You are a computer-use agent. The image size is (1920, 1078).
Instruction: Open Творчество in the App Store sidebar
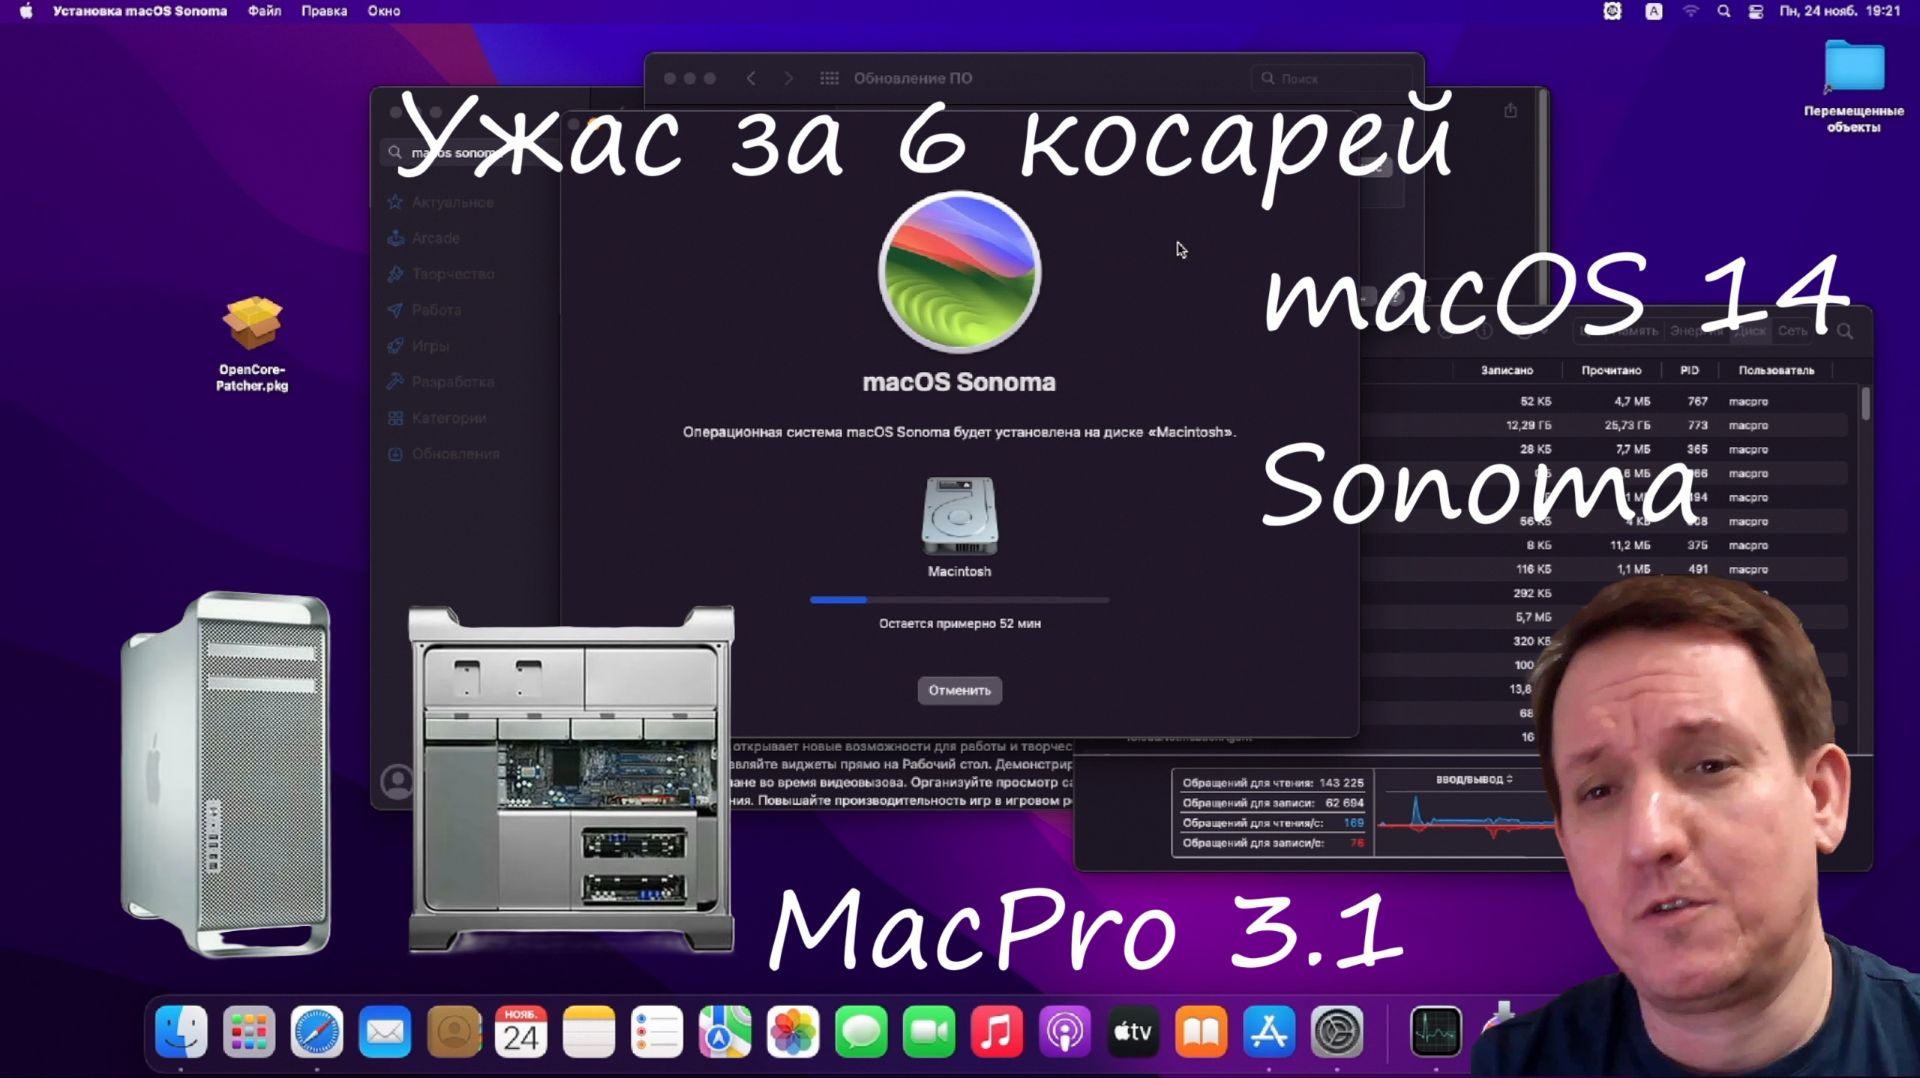point(441,274)
